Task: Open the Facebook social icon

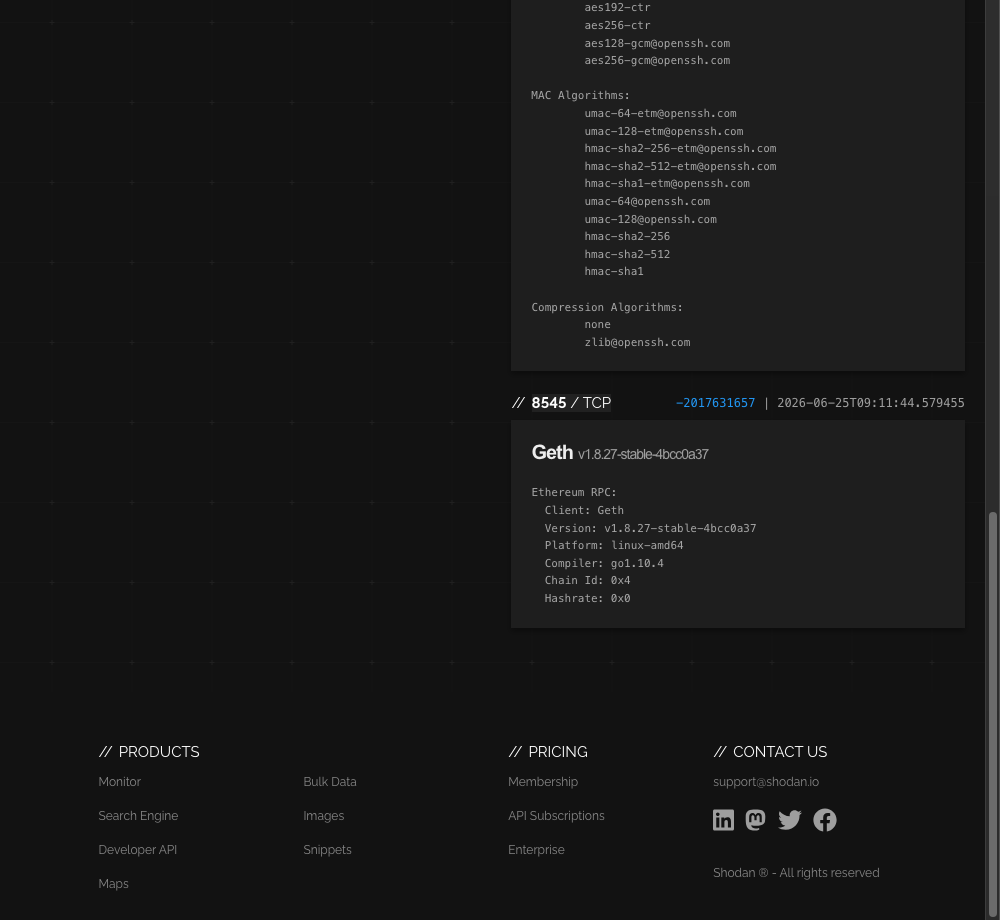Action: click(825, 820)
